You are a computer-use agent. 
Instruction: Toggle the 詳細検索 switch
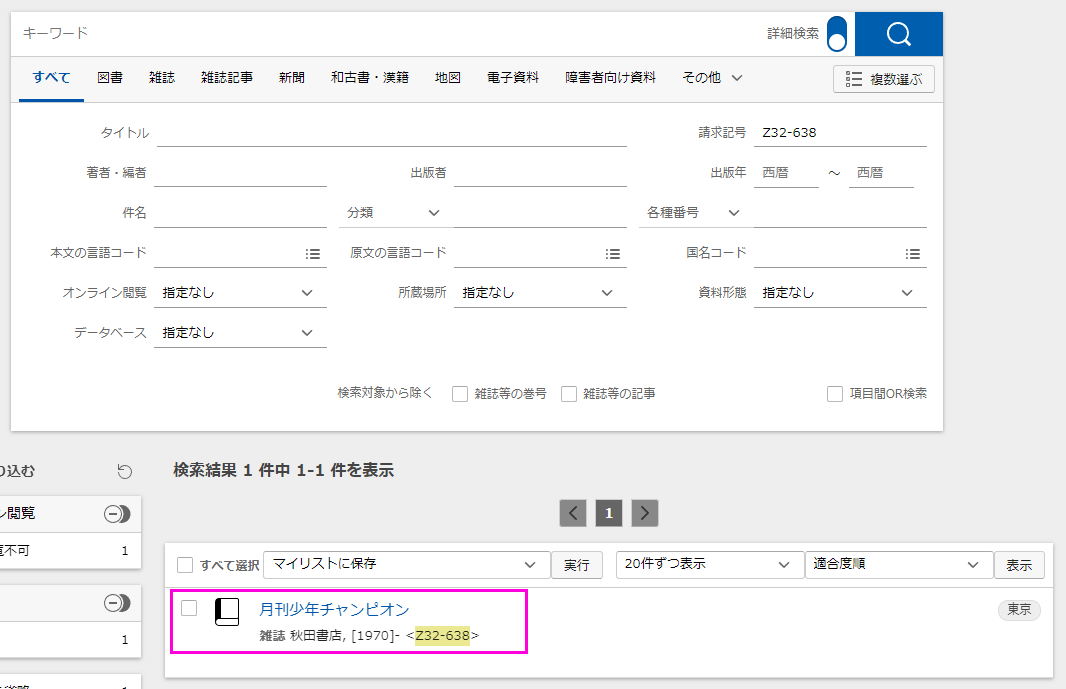pyautogui.click(x=837, y=34)
